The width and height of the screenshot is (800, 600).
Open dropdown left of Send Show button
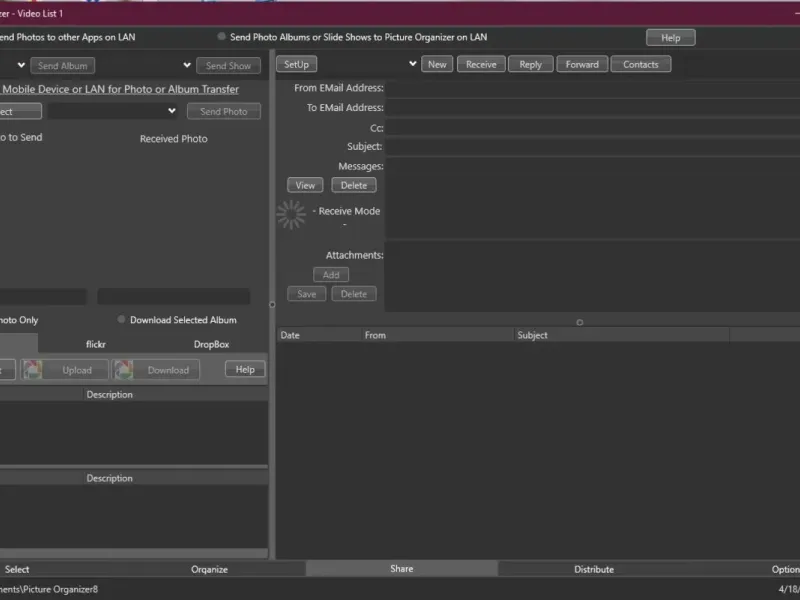[x=187, y=65]
